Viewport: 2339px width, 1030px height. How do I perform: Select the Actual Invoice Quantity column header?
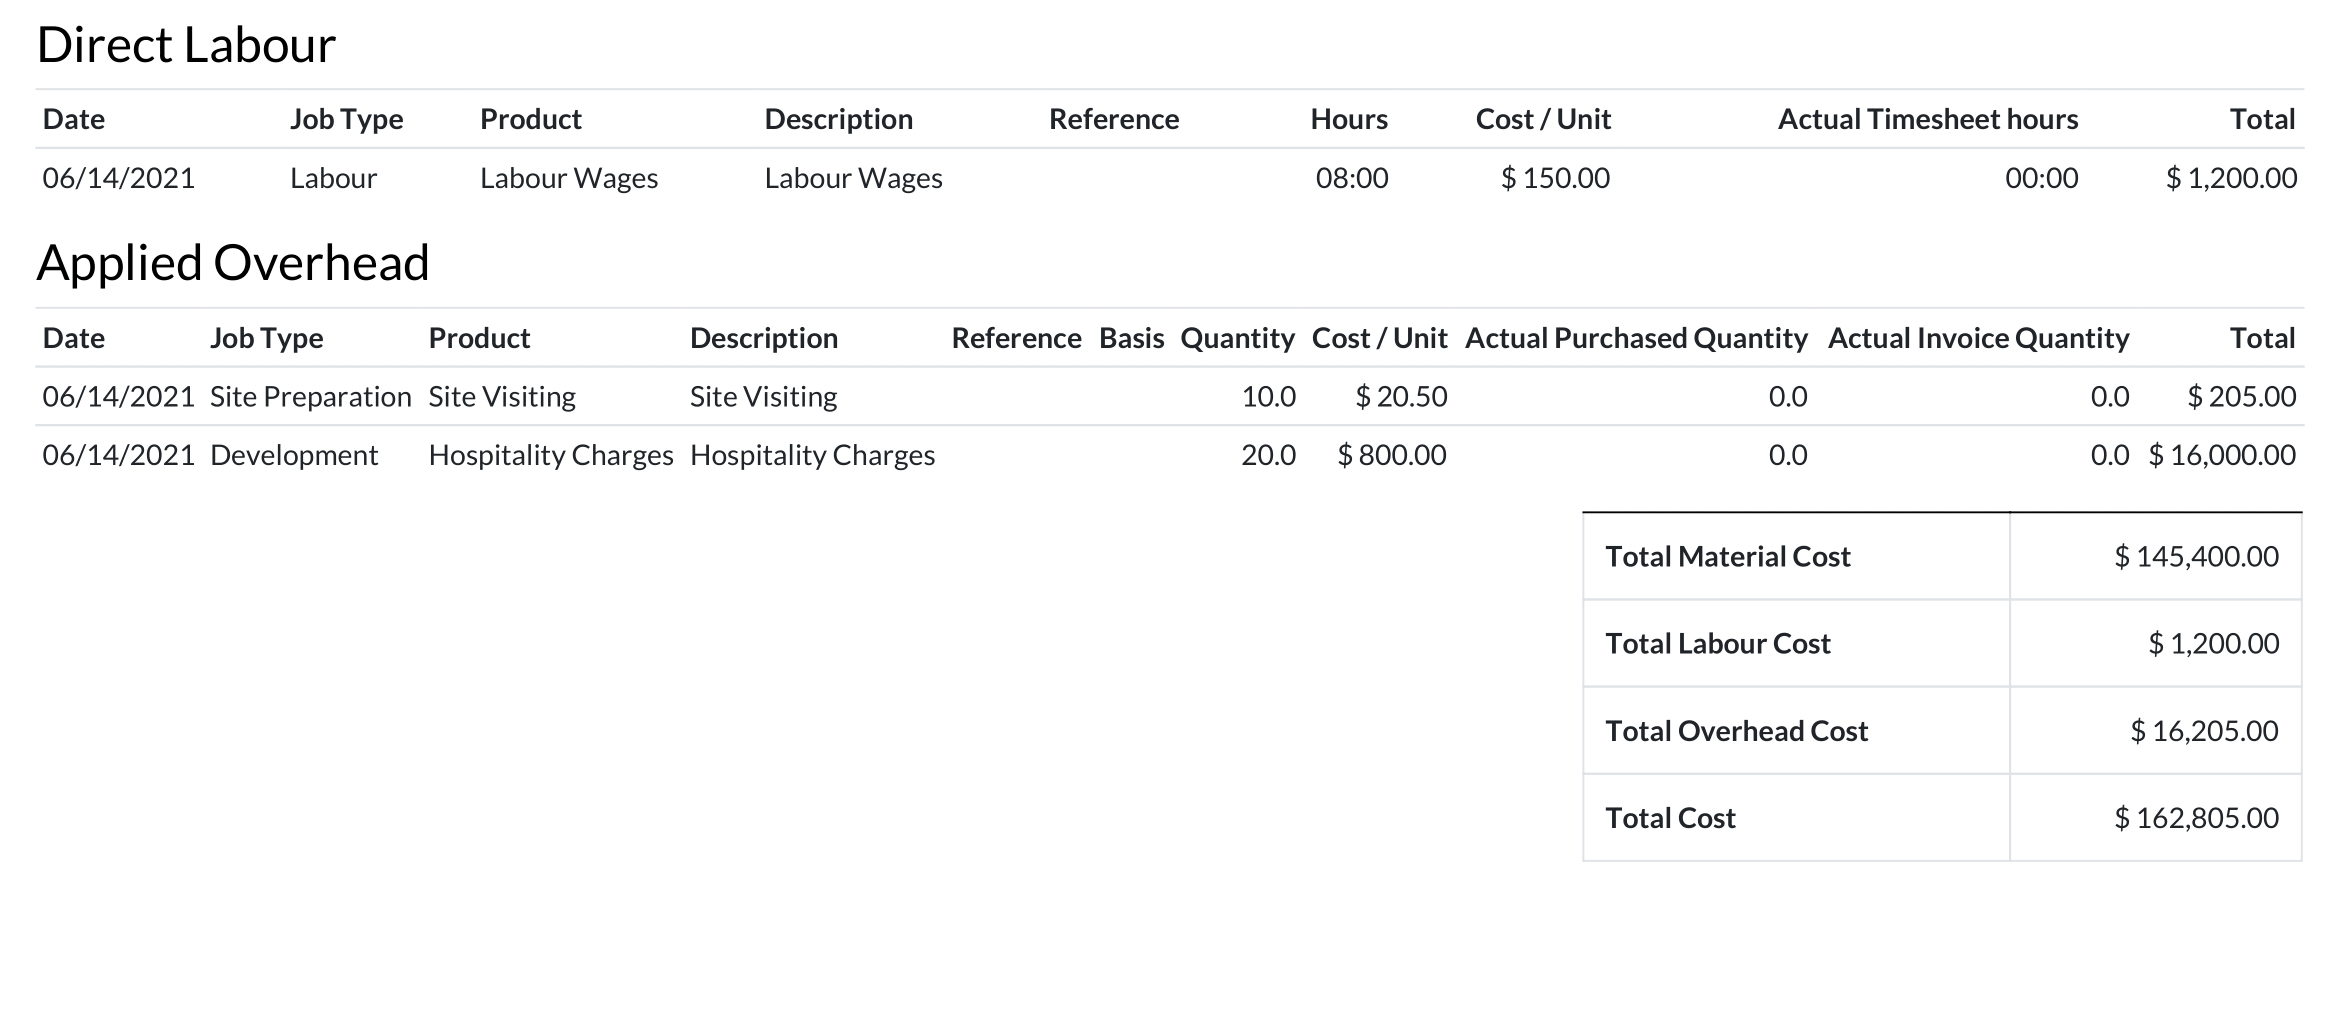point(1979,338)
